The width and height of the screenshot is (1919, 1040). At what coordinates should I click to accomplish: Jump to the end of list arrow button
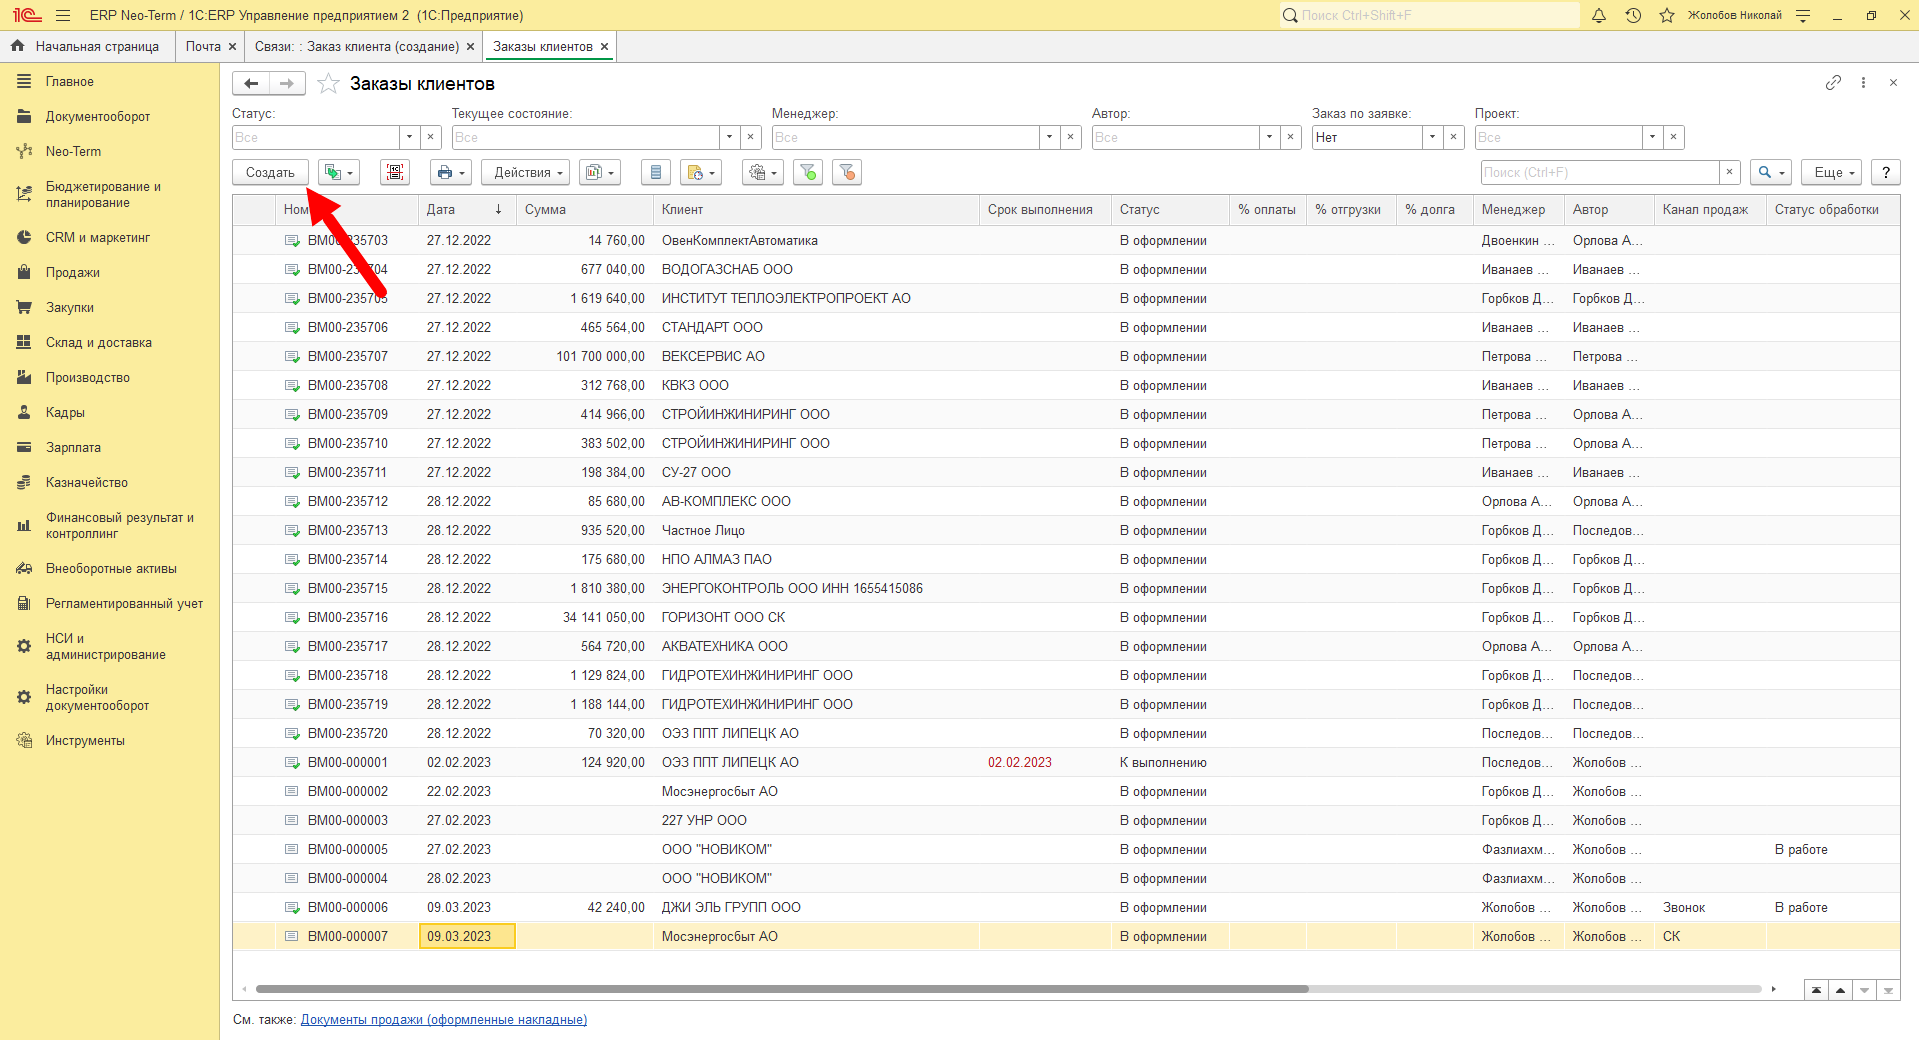tap(1888, 990)
